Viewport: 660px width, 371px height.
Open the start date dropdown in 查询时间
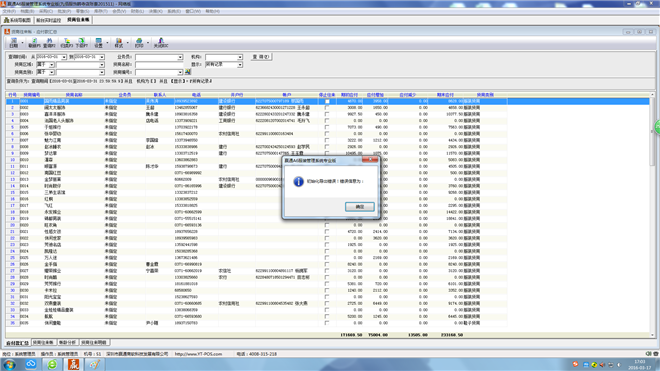click(x=64, y=57)
